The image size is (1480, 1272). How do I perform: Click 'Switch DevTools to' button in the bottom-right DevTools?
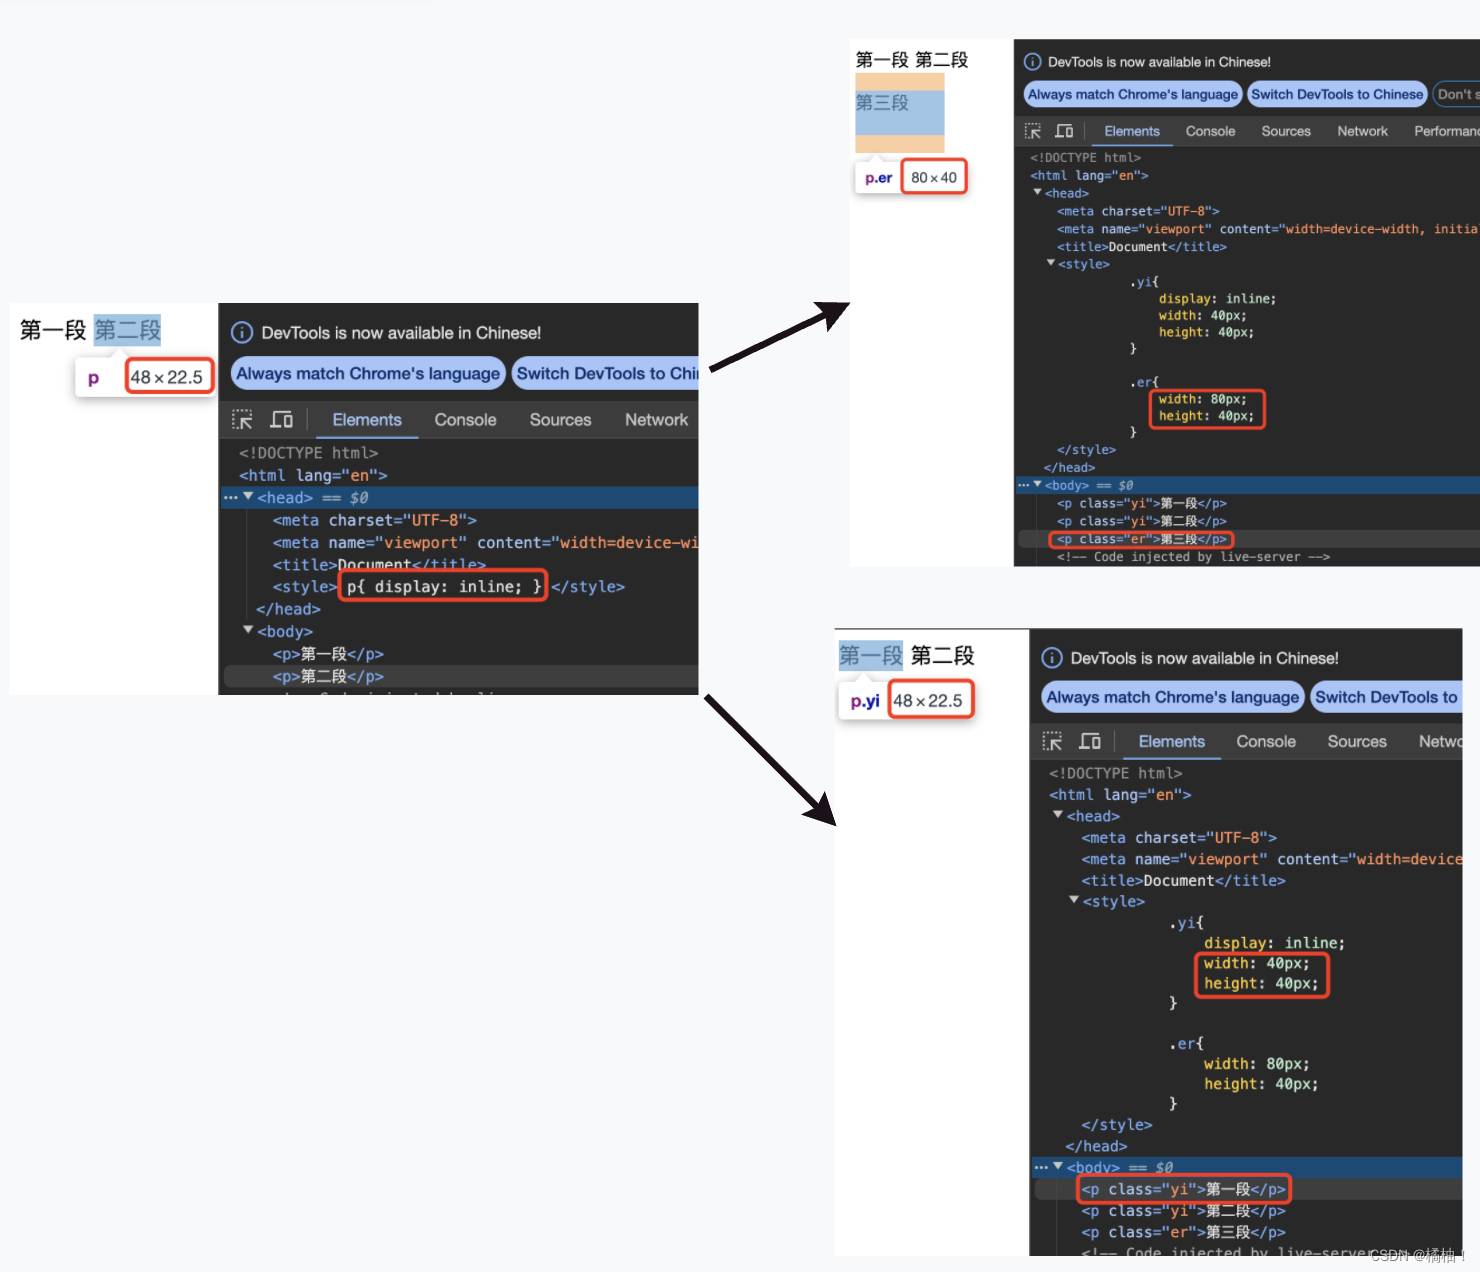[x=1386, y=697]
